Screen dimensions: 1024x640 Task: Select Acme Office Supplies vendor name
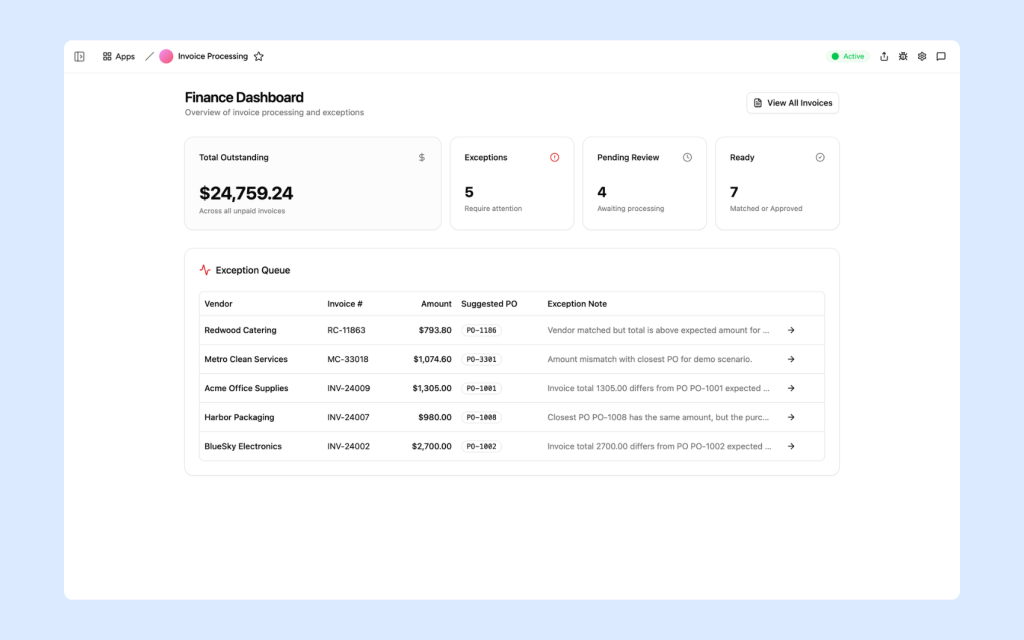point(246,389)
